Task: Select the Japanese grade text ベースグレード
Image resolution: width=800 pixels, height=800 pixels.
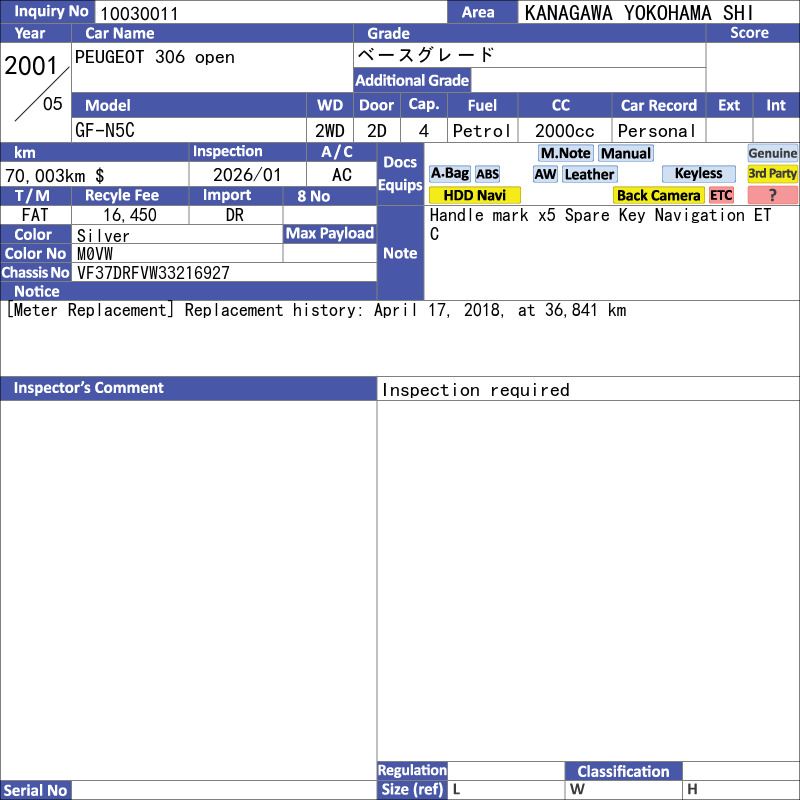Action: tap(426, 55)
